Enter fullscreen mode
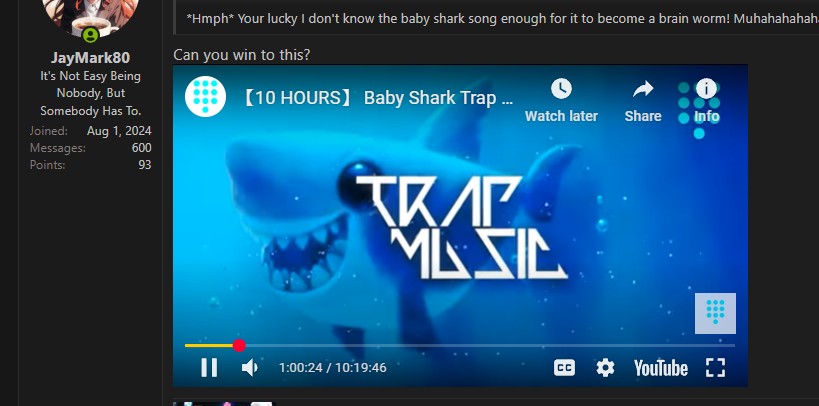The width and height of the screenshot is (819, 406). (716, 367)
